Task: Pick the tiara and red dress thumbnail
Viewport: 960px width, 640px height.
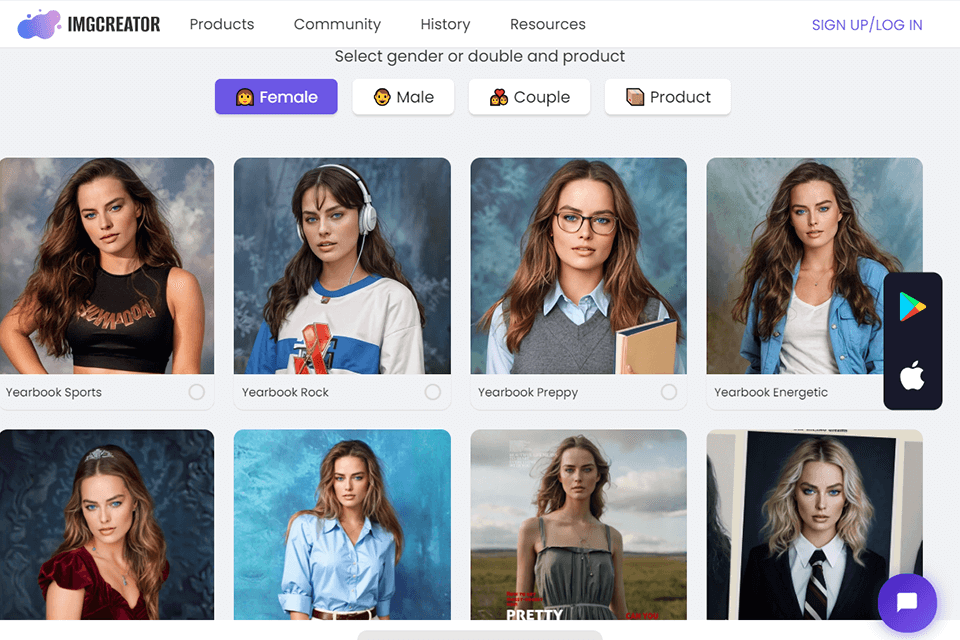Action: click(107, 524)
